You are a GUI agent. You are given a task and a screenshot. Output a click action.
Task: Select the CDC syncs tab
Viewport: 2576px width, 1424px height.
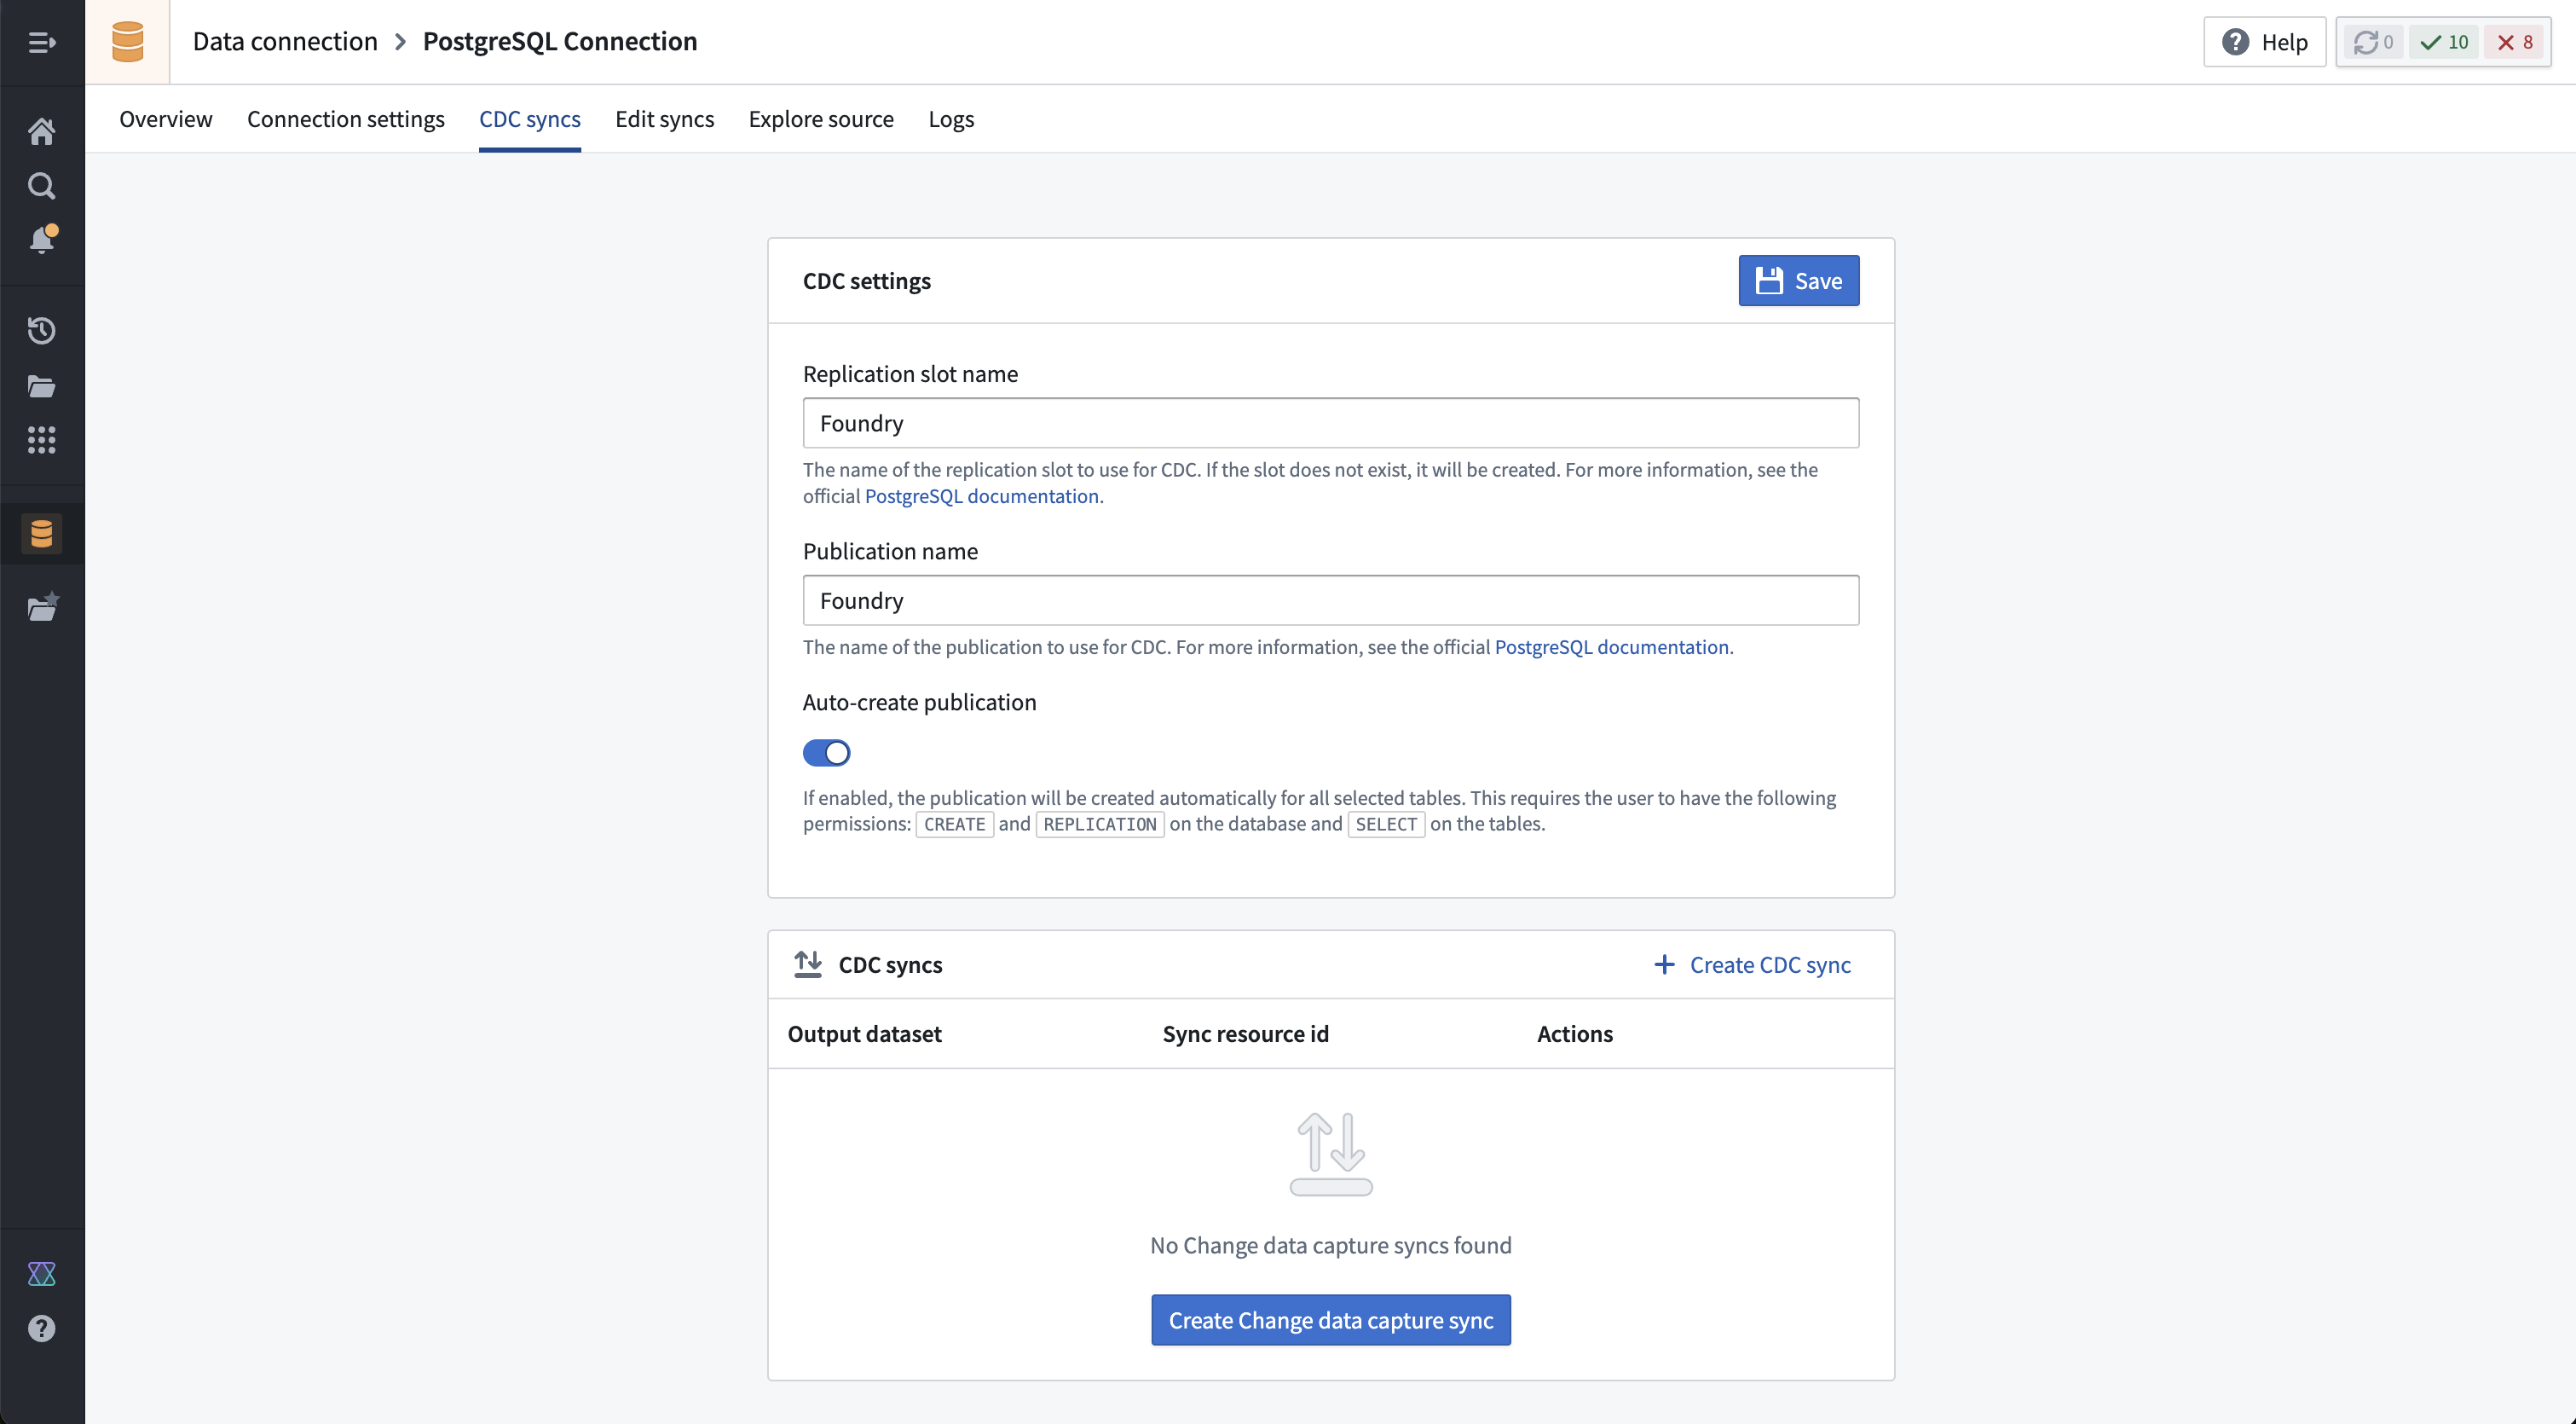tap(530, 119)
